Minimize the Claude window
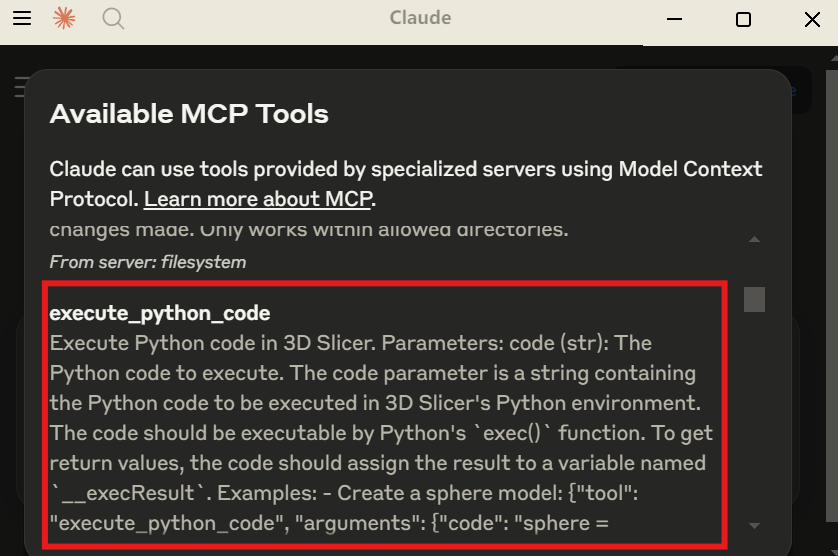 tap(674, 19)
